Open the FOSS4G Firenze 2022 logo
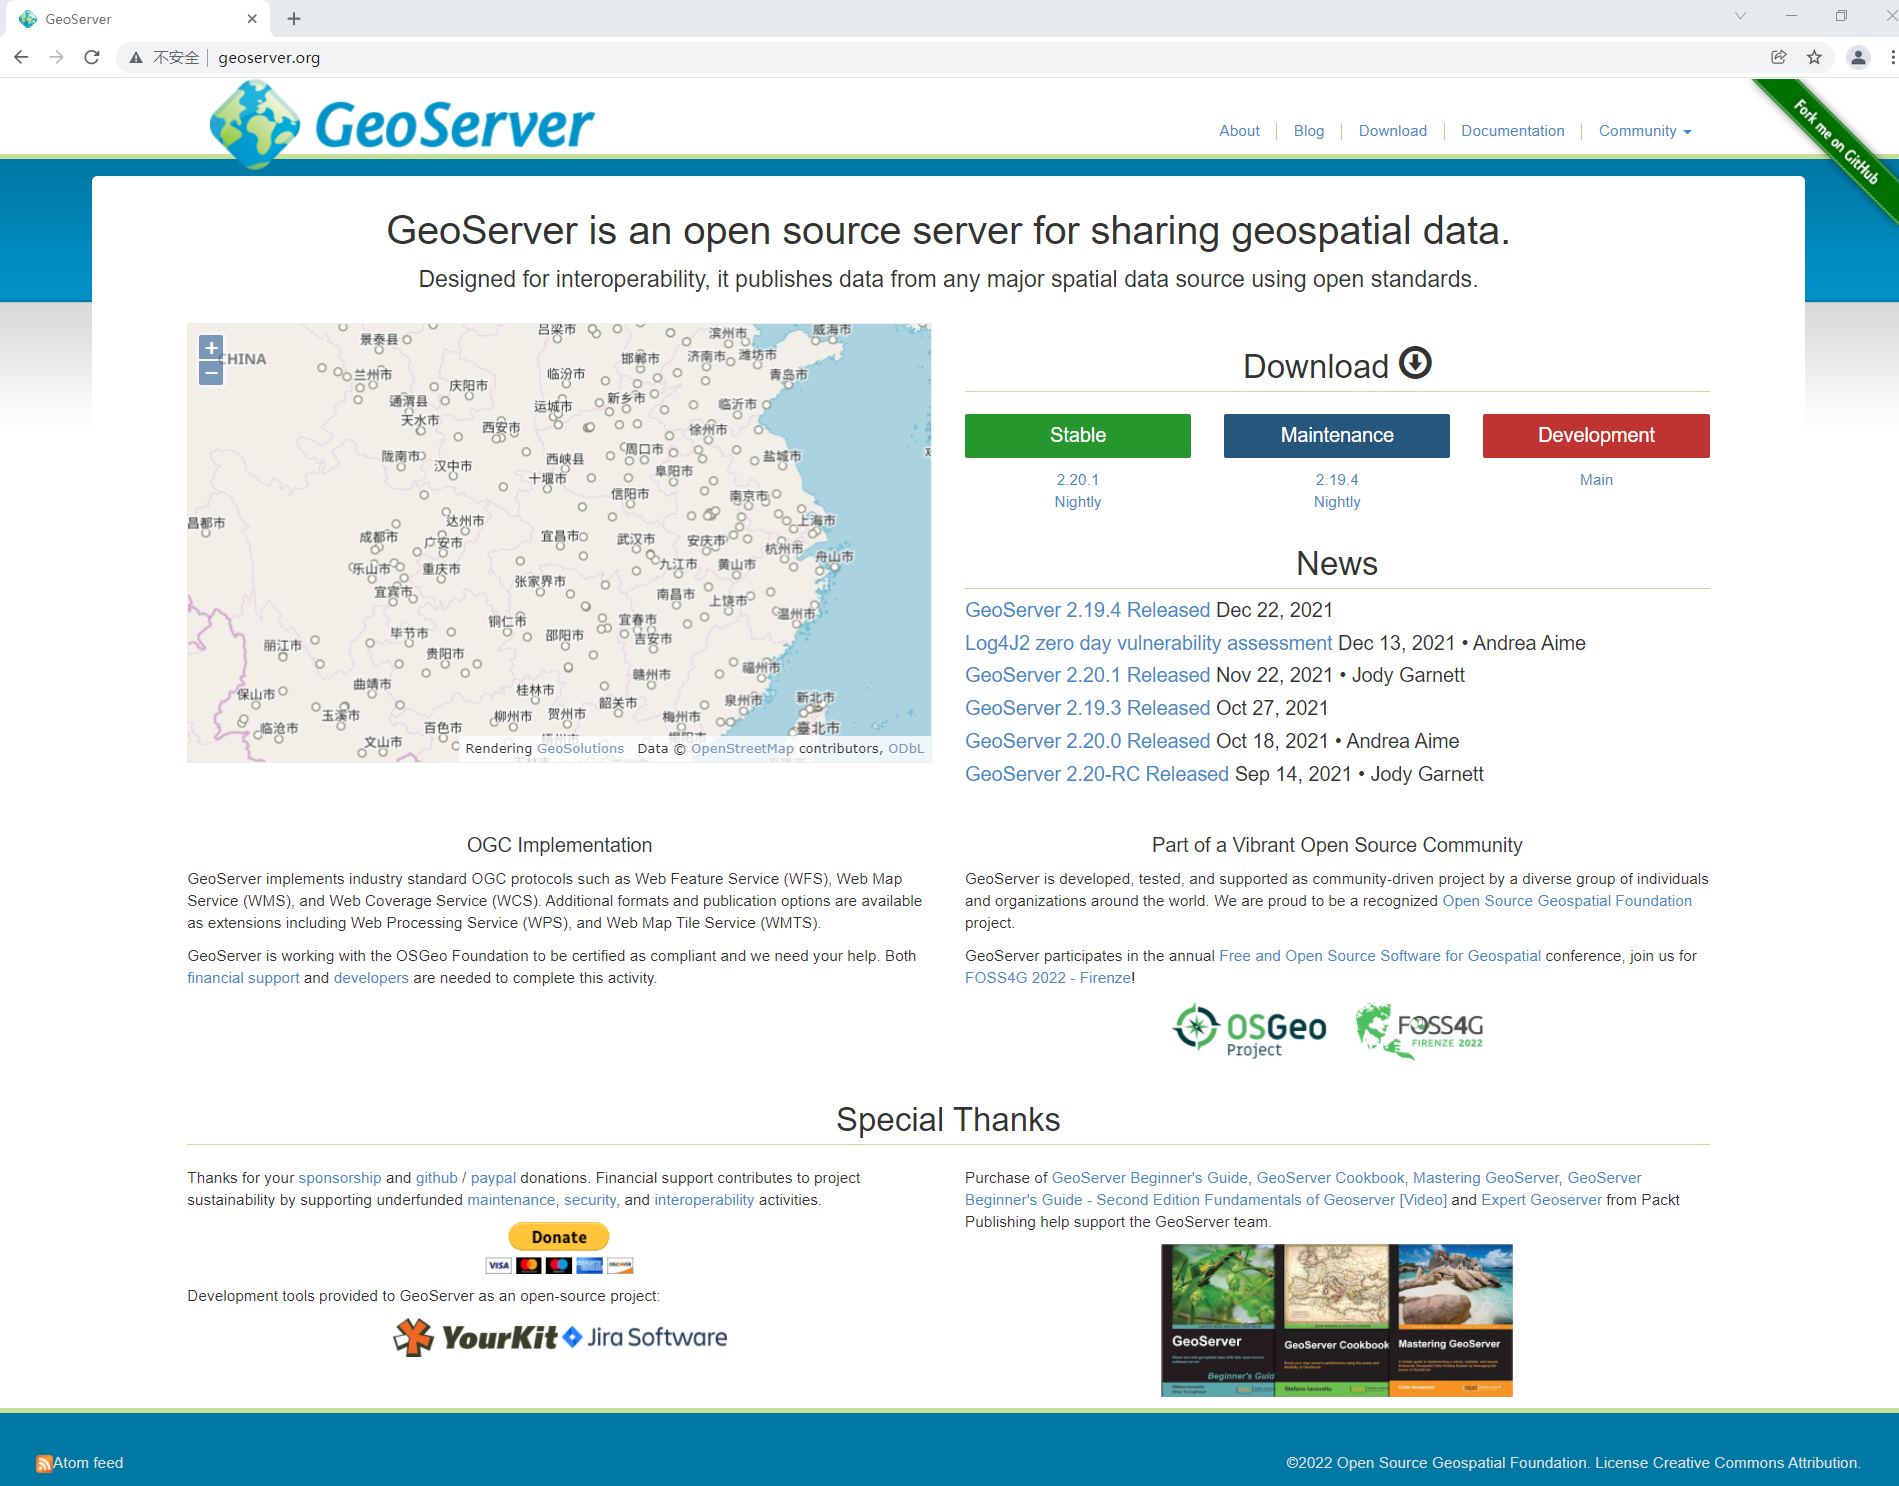Viewport: 1899px width, 1486px height. pos(1419,1030)
